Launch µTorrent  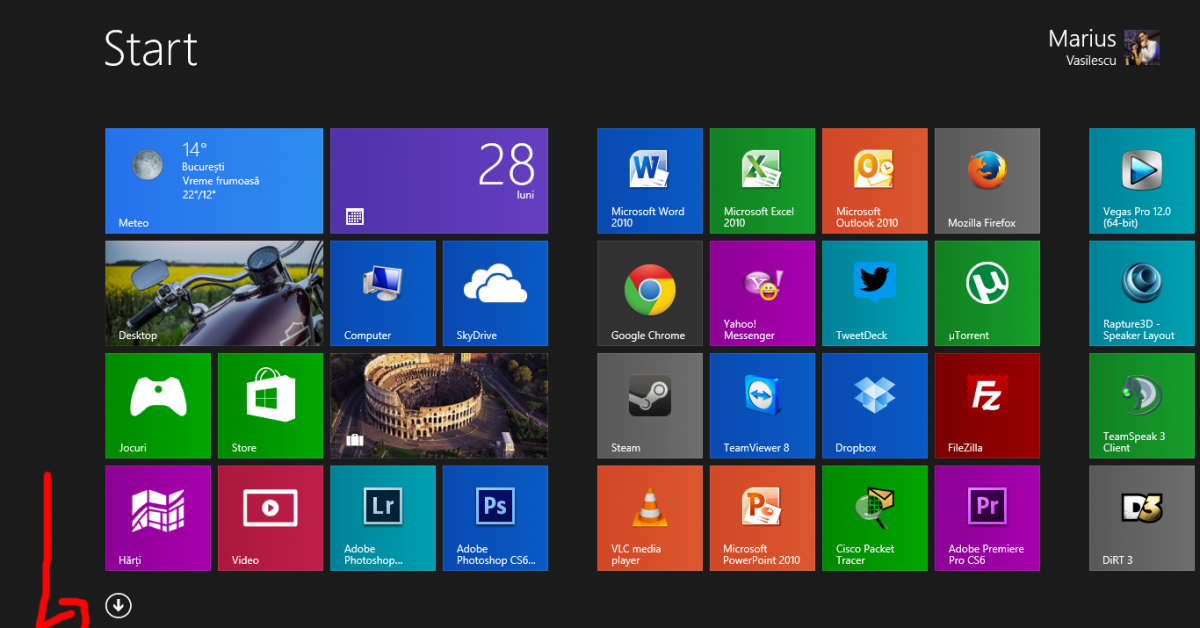point(987,293)
